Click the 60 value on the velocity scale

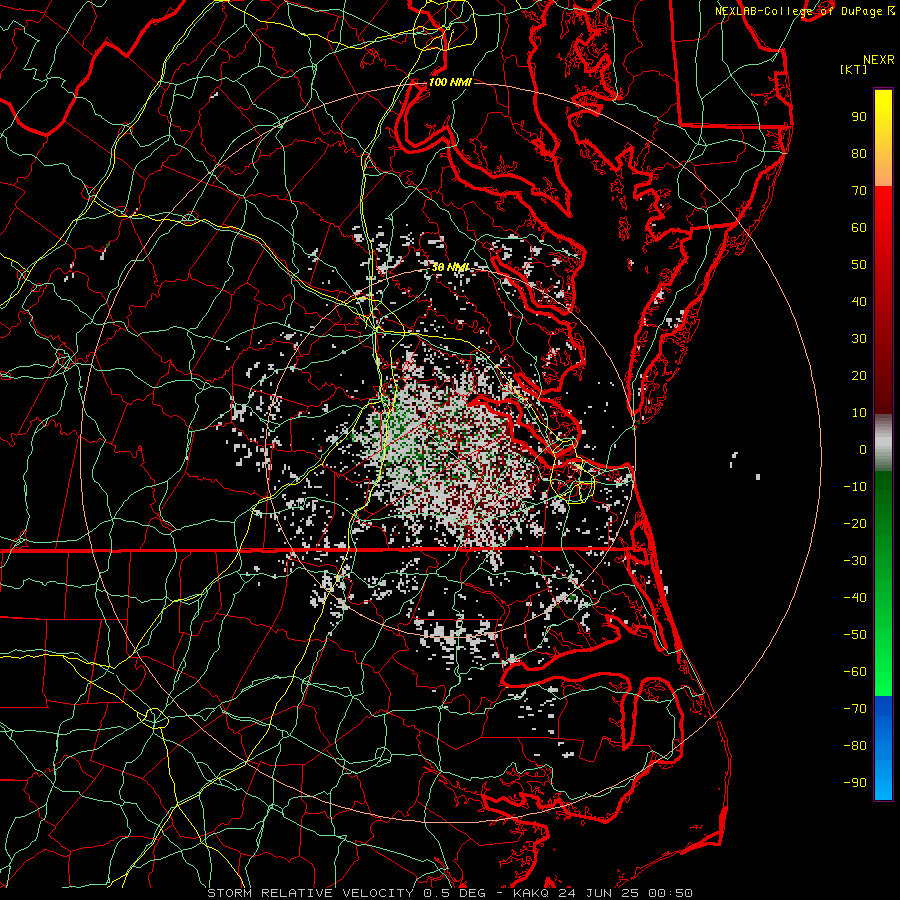(859, 228)
